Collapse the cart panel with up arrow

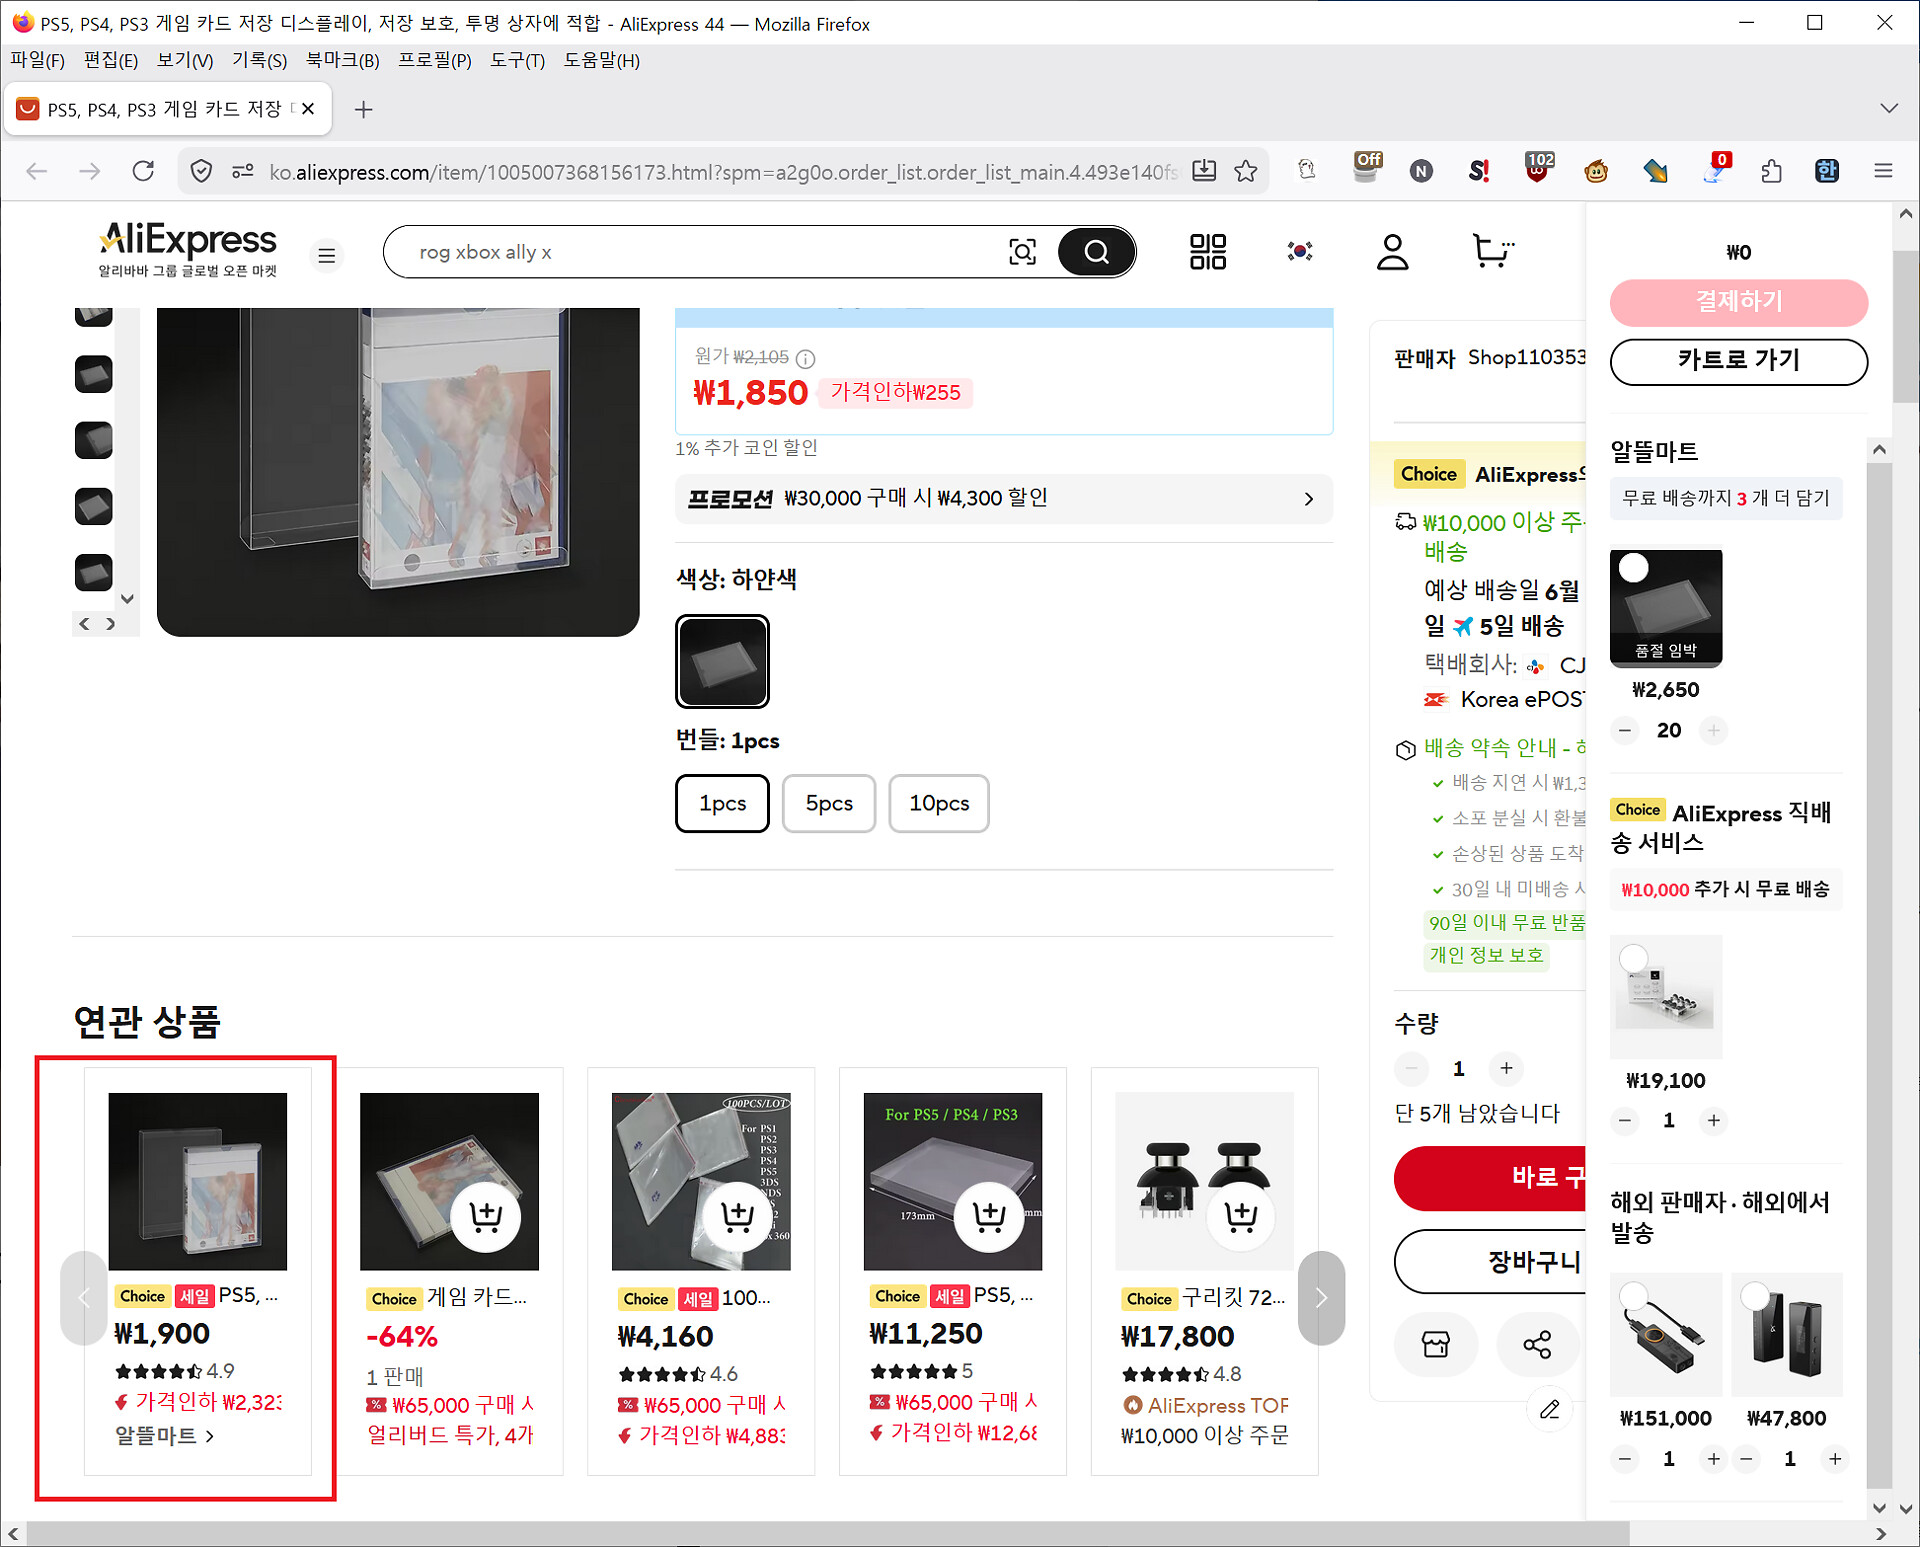[x=1879, y=450]
